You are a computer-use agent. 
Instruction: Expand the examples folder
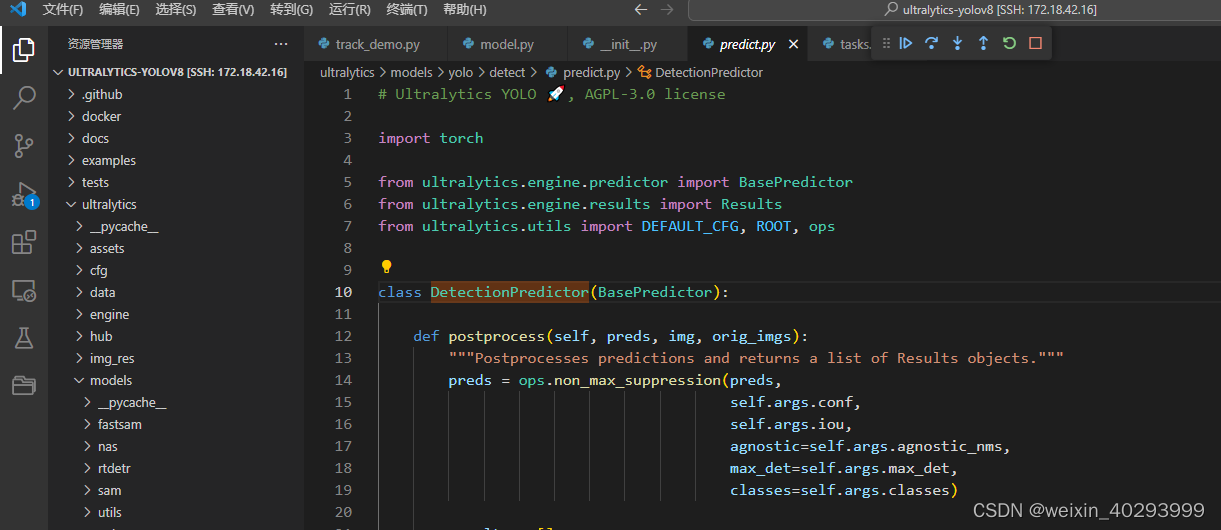(175, 160)
